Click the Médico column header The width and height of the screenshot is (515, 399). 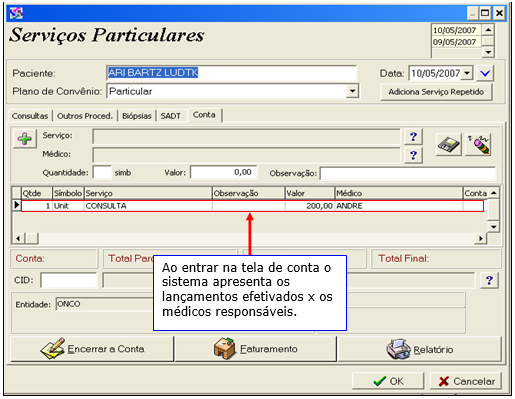(x=399, y=193)
